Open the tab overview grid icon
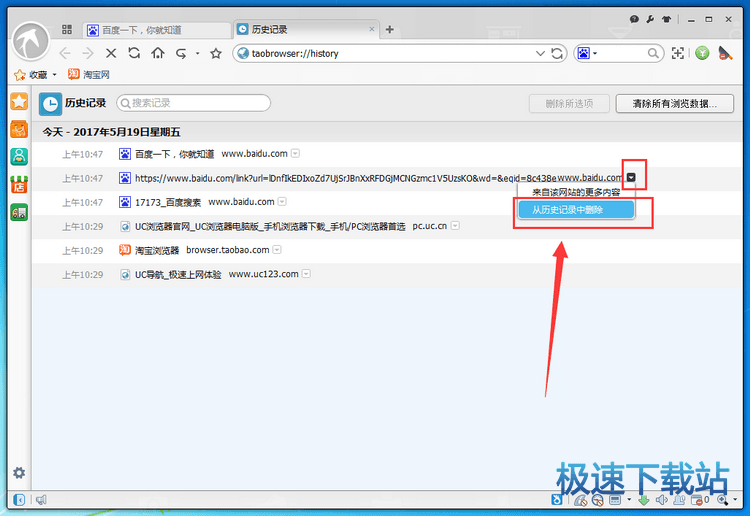 tap(67, 30)
